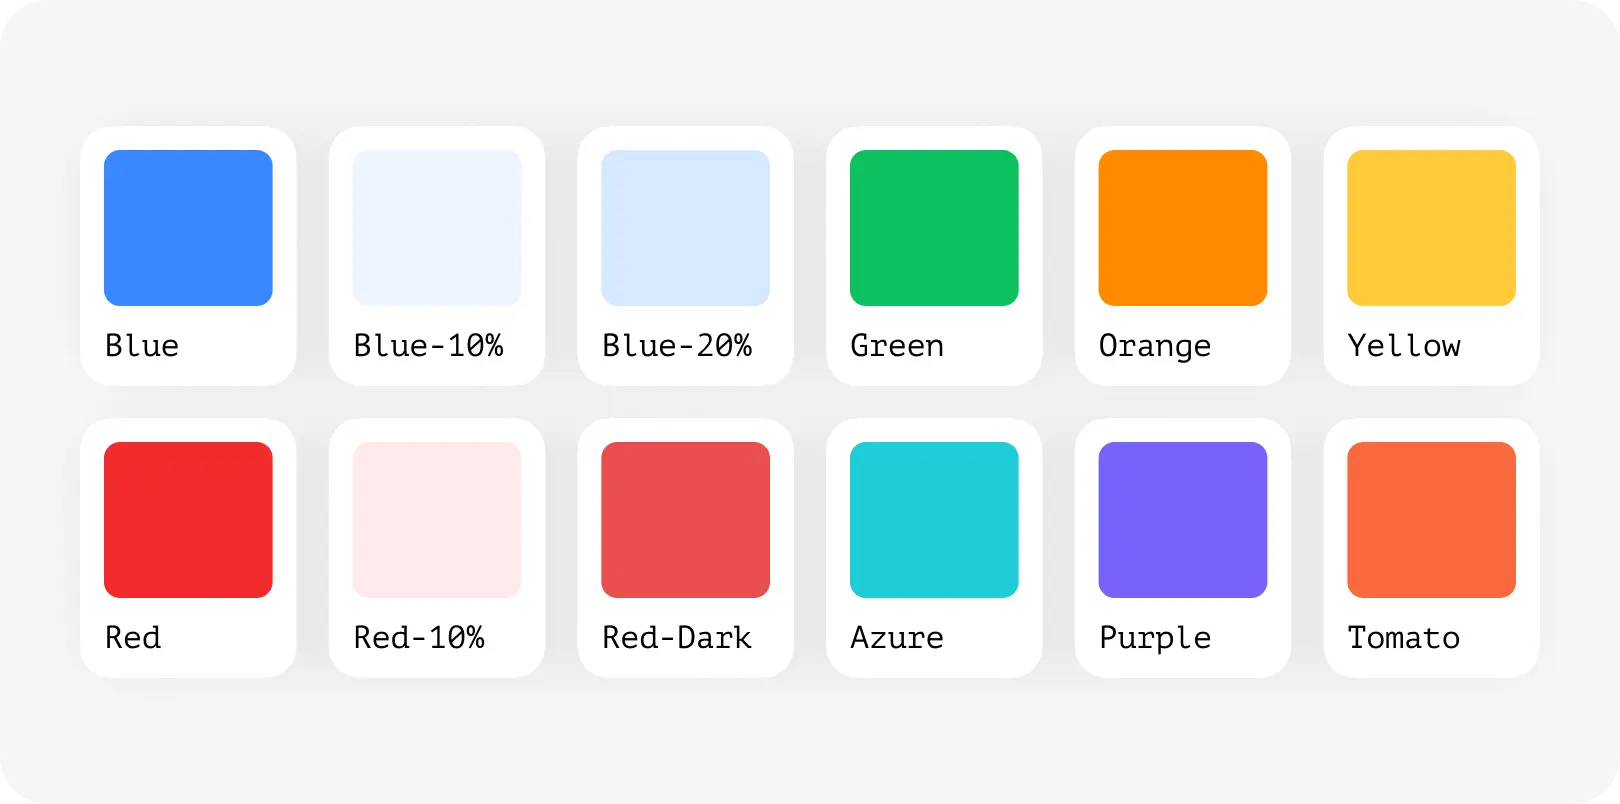Click the "Purple" text label
The image size is (1620, 804).
(x=1155, y=639)
